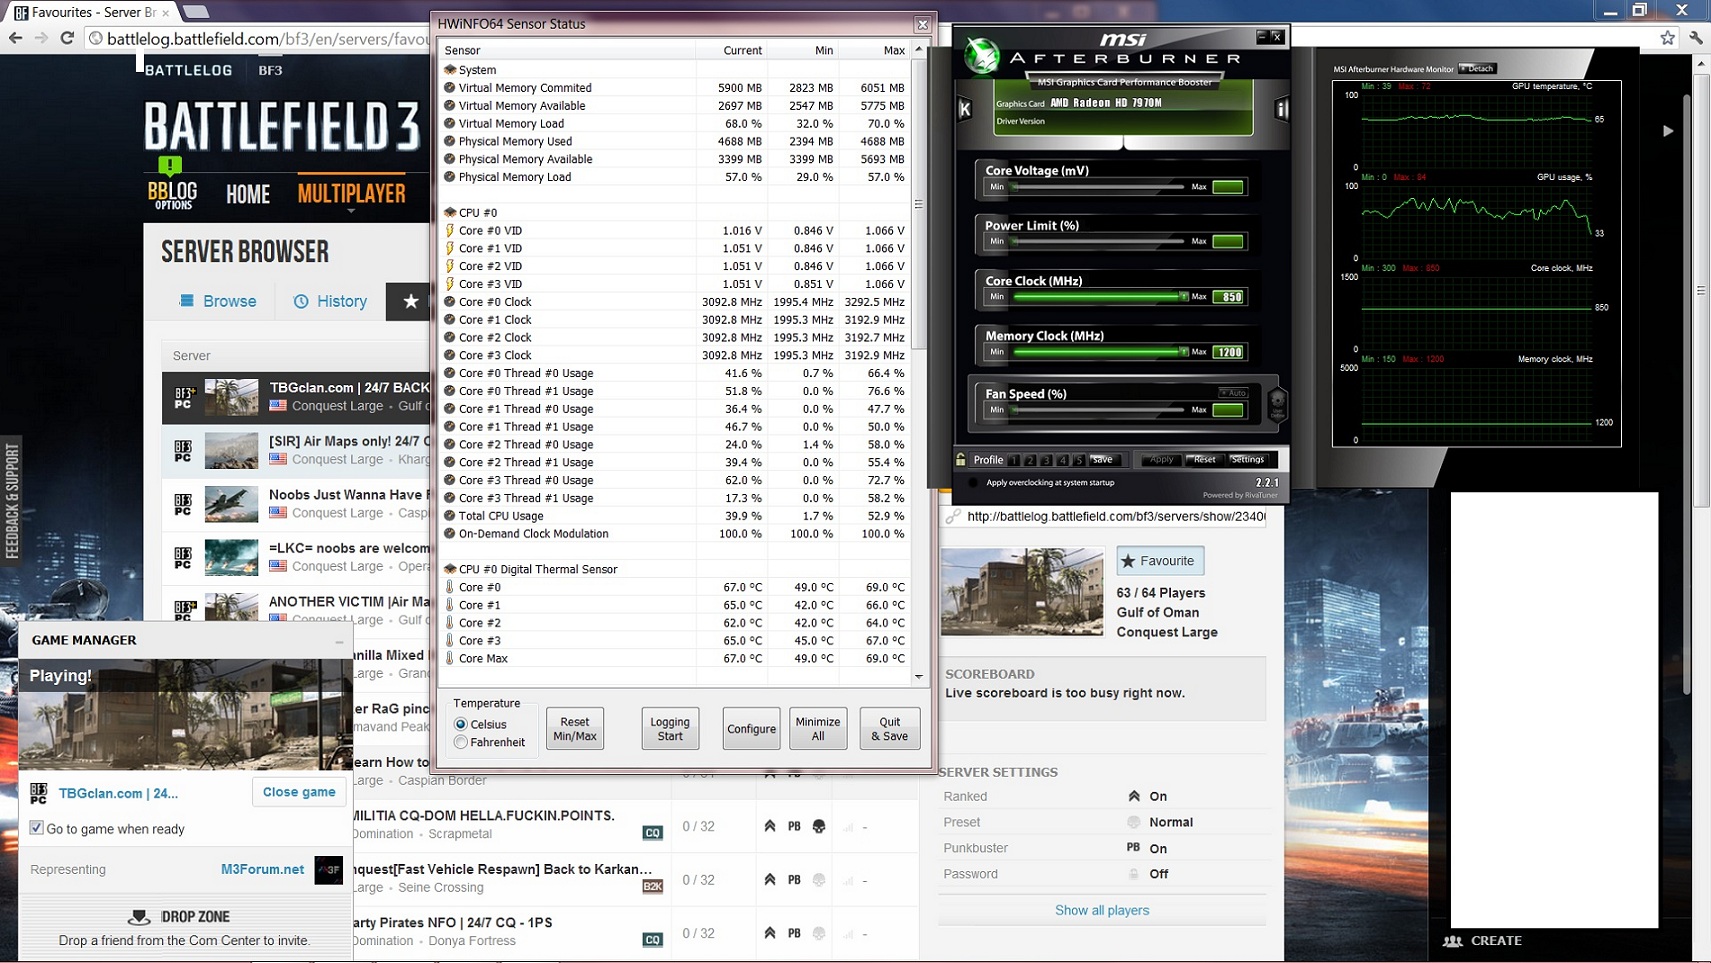The image size is (1711, 963).
Task: Select Afterburner profile slot 1
Action: click(x=1014, y=460)
